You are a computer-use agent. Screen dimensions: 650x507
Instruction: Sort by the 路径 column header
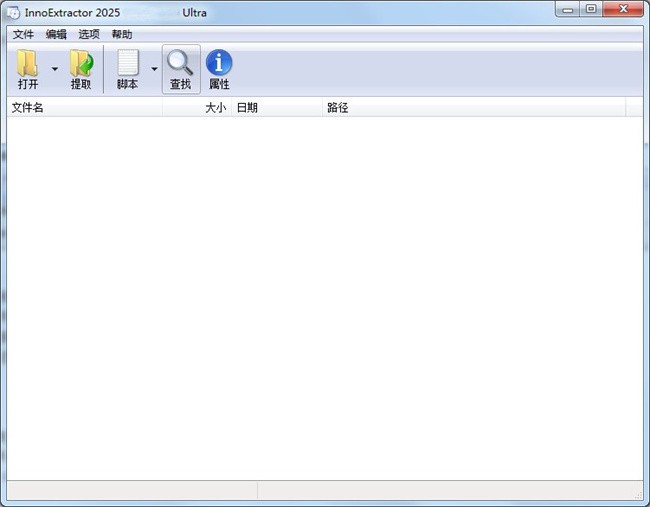[474, 108]
